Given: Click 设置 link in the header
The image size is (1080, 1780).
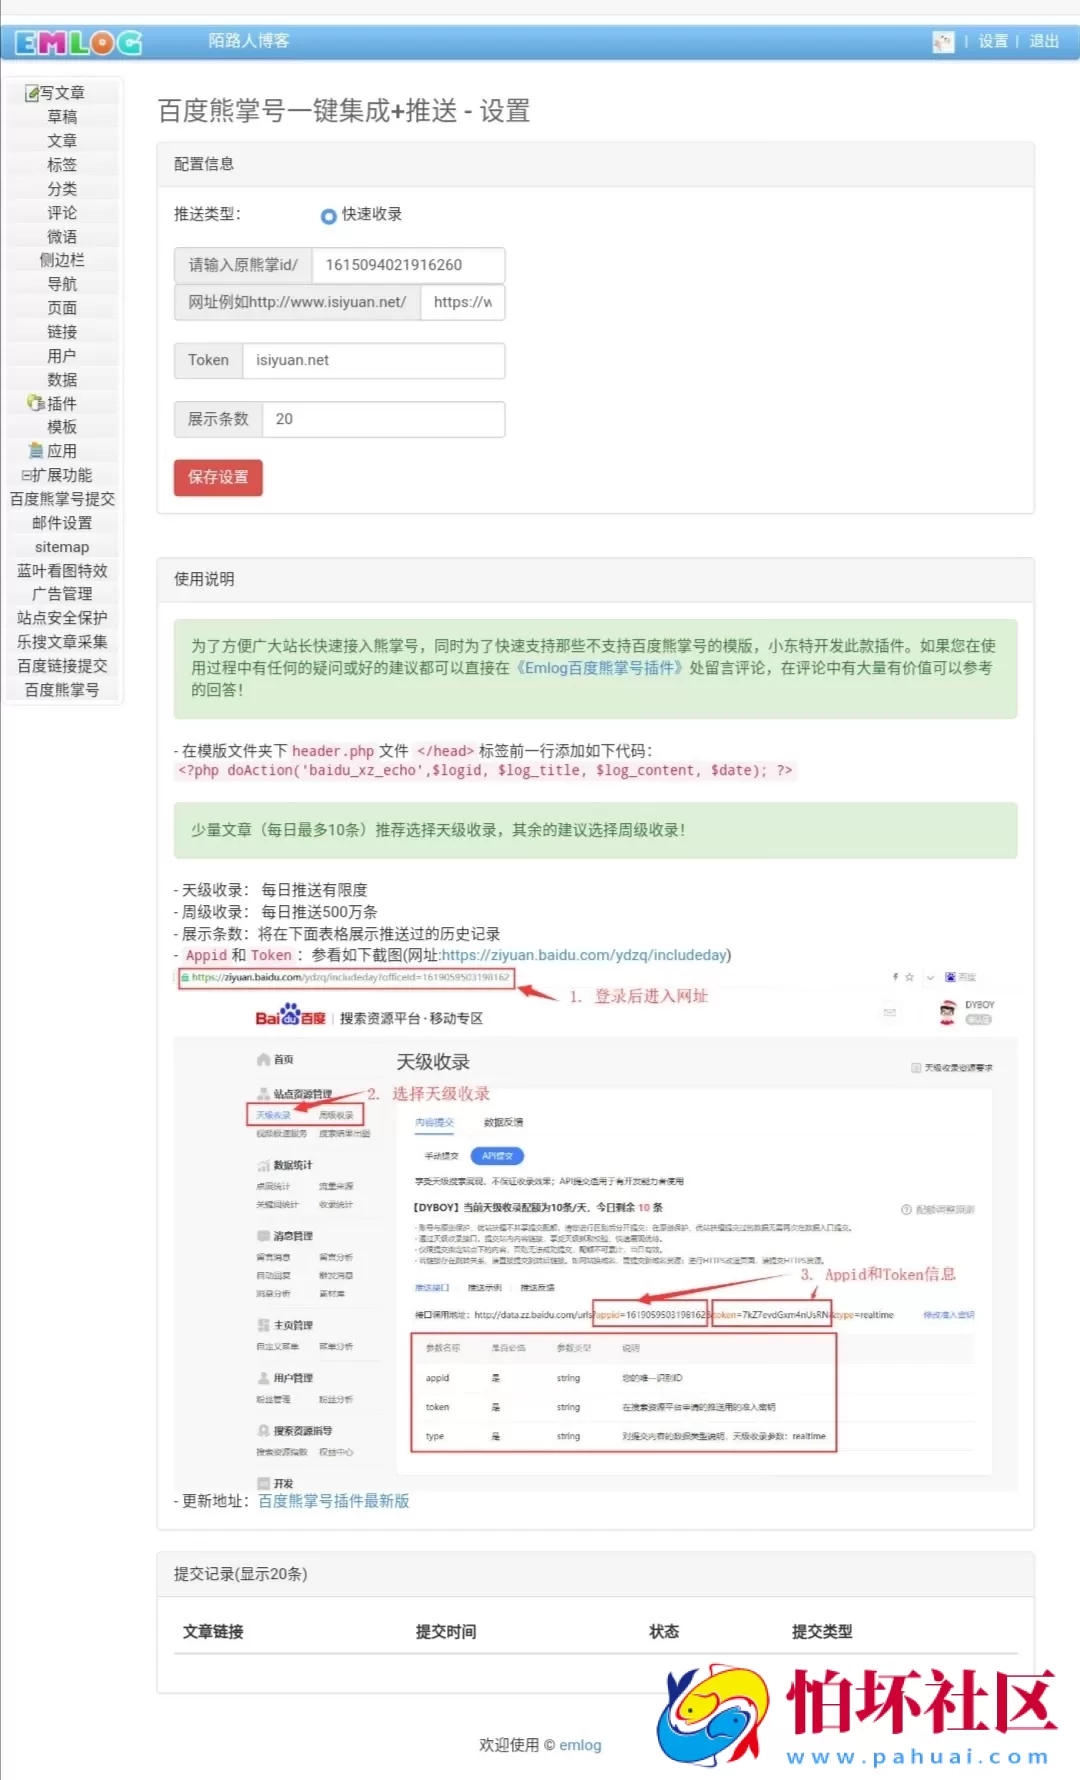Looking at the screenshot, I should point(993,42).
